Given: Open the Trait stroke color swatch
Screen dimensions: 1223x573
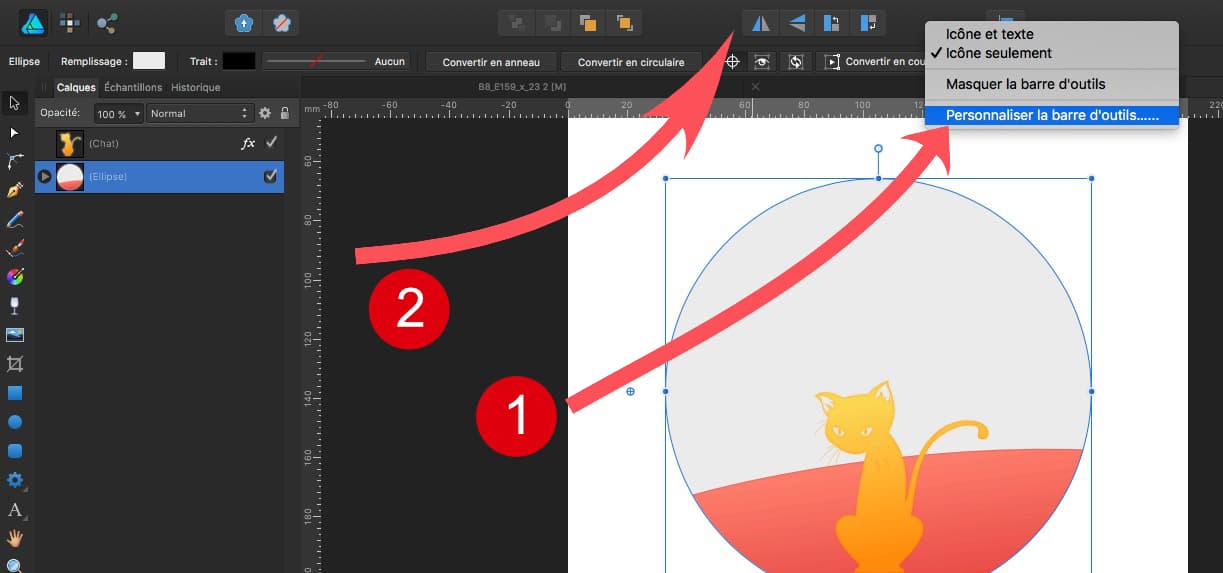Looking at the screenshot, I should click(239, 61).
